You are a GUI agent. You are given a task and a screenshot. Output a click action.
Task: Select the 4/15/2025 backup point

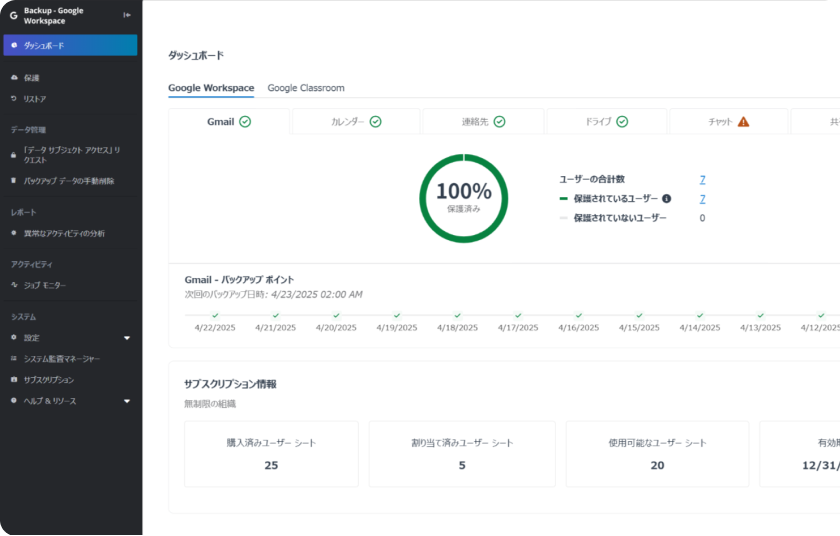click(639, 322)
